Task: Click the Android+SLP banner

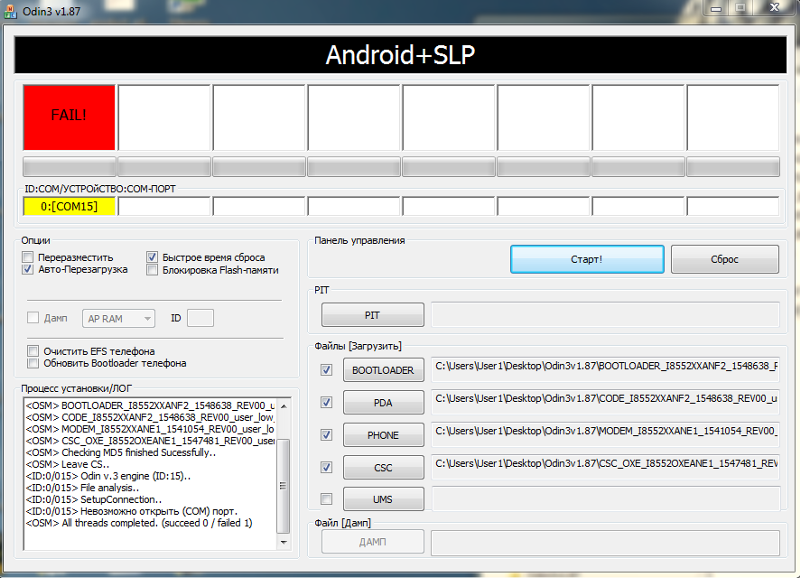Action: (x=401, y=55)
